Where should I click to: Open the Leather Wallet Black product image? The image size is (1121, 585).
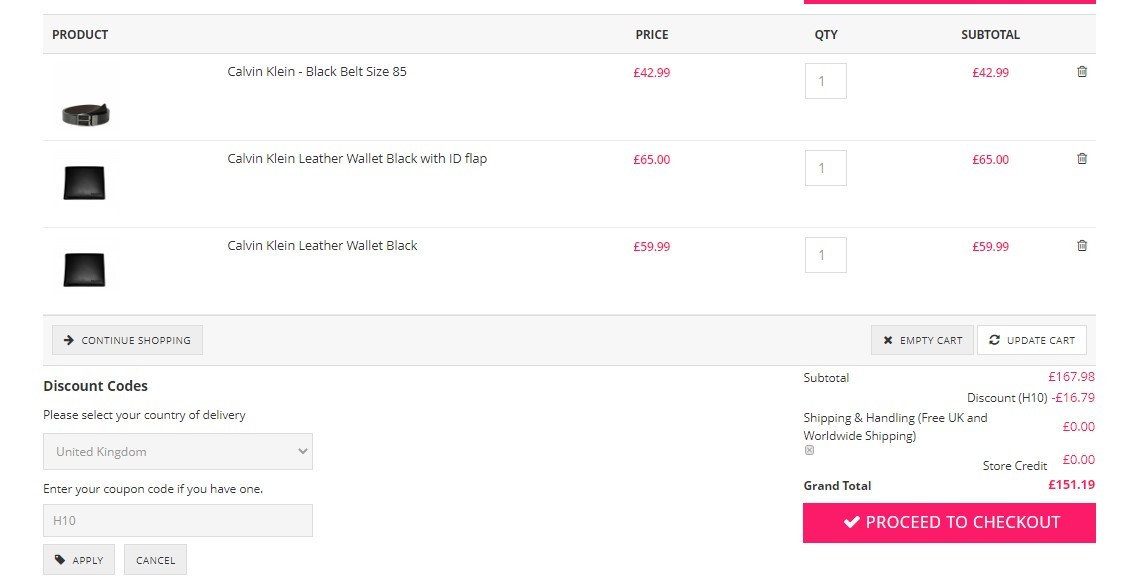pyautogui.click(x=84, y=270)
